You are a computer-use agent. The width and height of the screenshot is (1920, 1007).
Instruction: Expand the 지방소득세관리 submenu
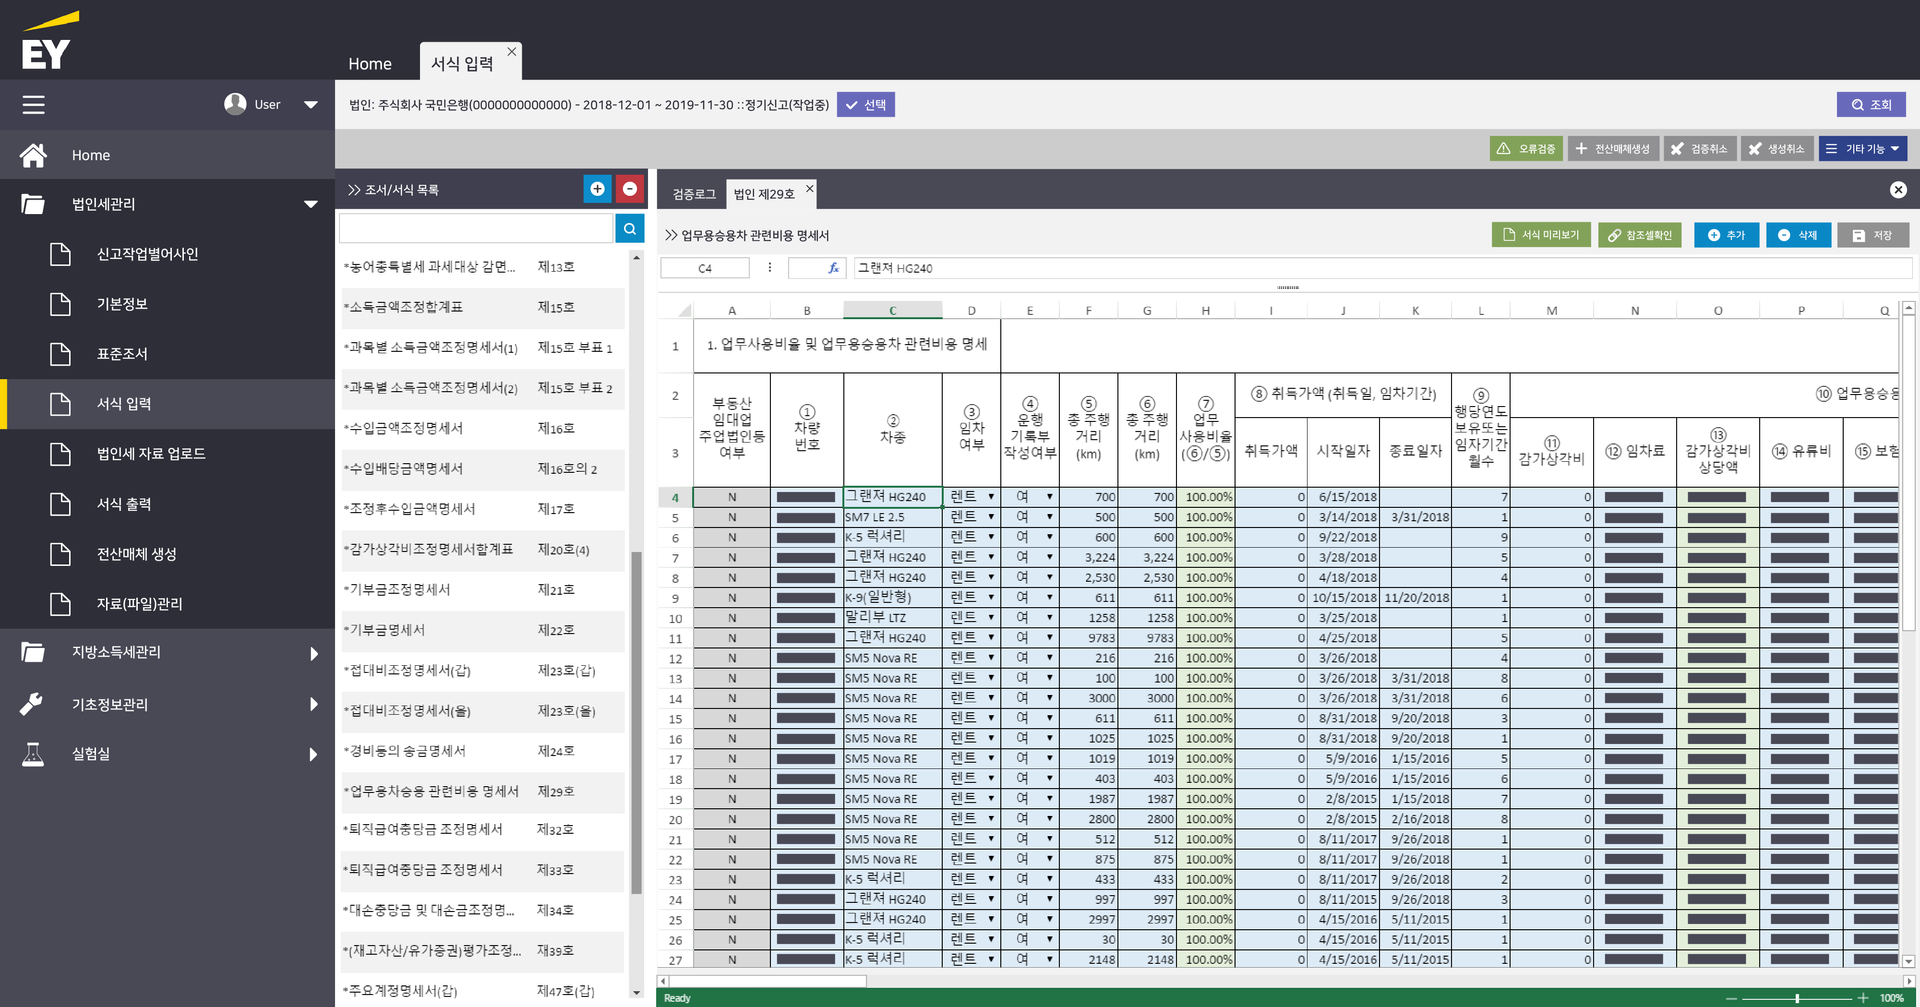pos(314,653)
